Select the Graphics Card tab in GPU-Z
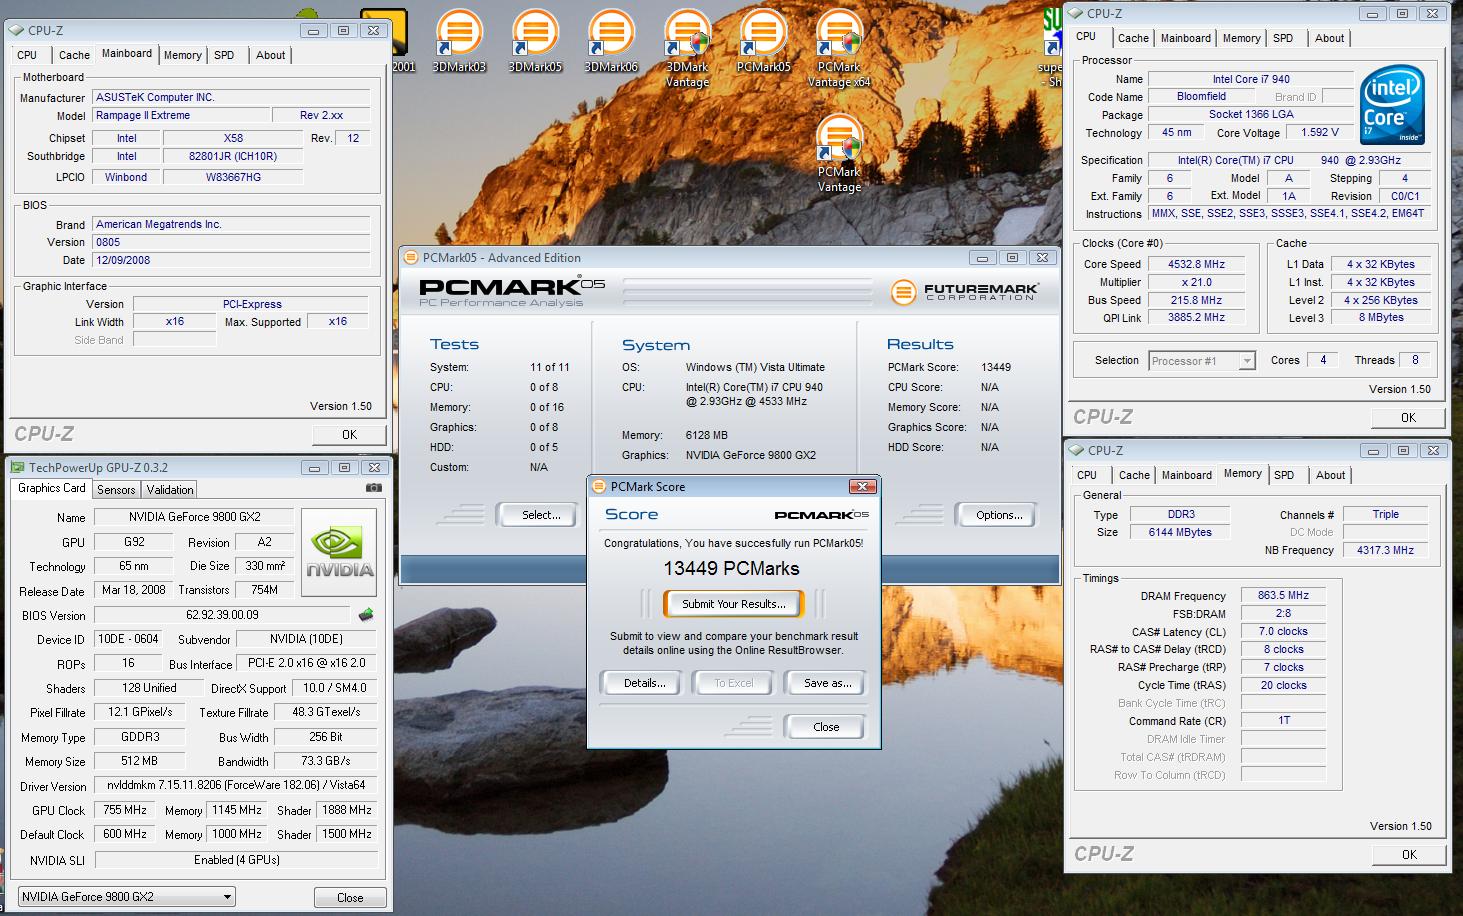1463x916 pixels. coord(52,488)
